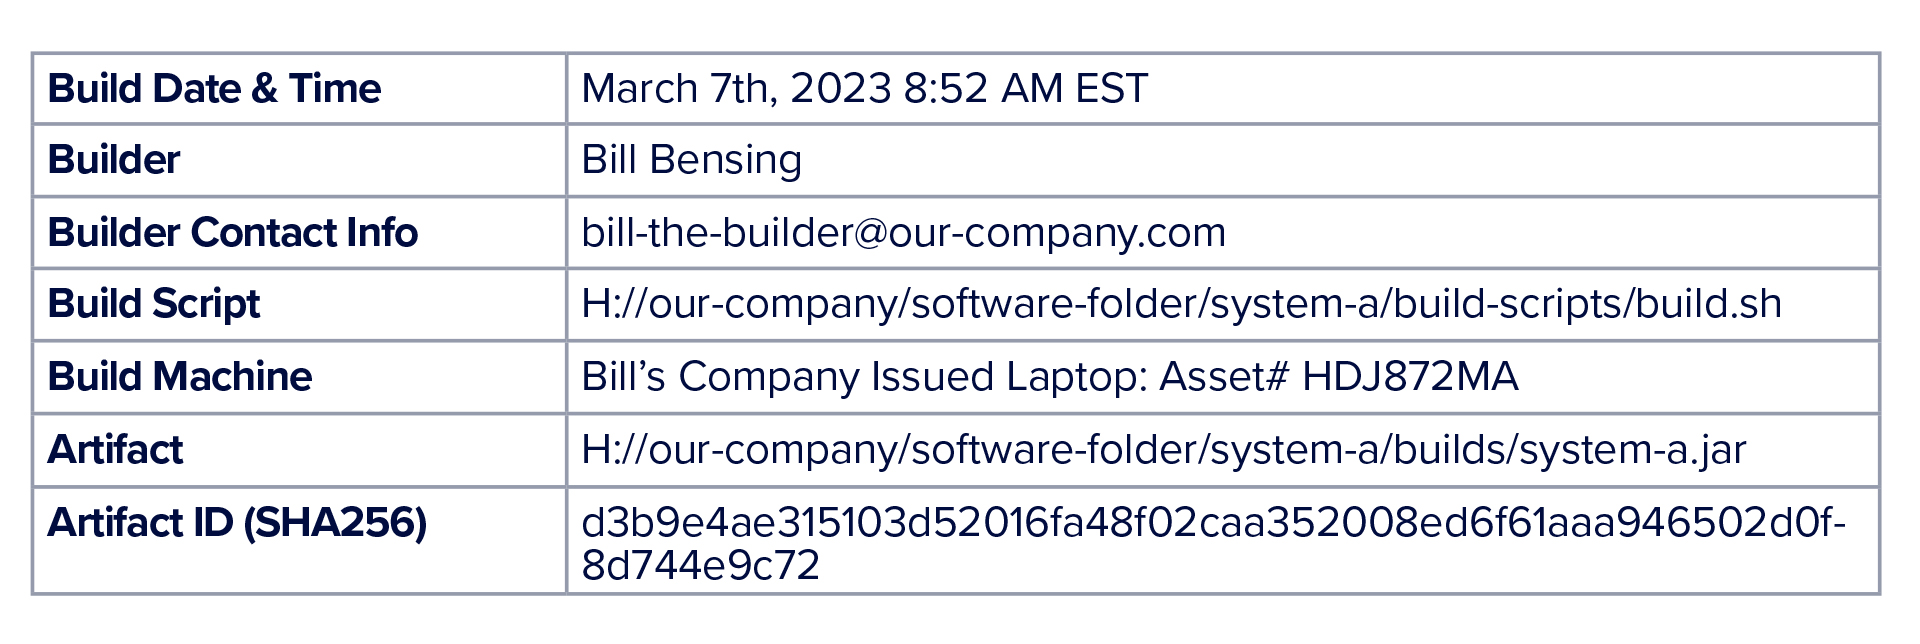The height and width of the screenshot is (644, 1920).
Task: Select the first line of the SHA256 hash
Action: (x=1213, y=523)
